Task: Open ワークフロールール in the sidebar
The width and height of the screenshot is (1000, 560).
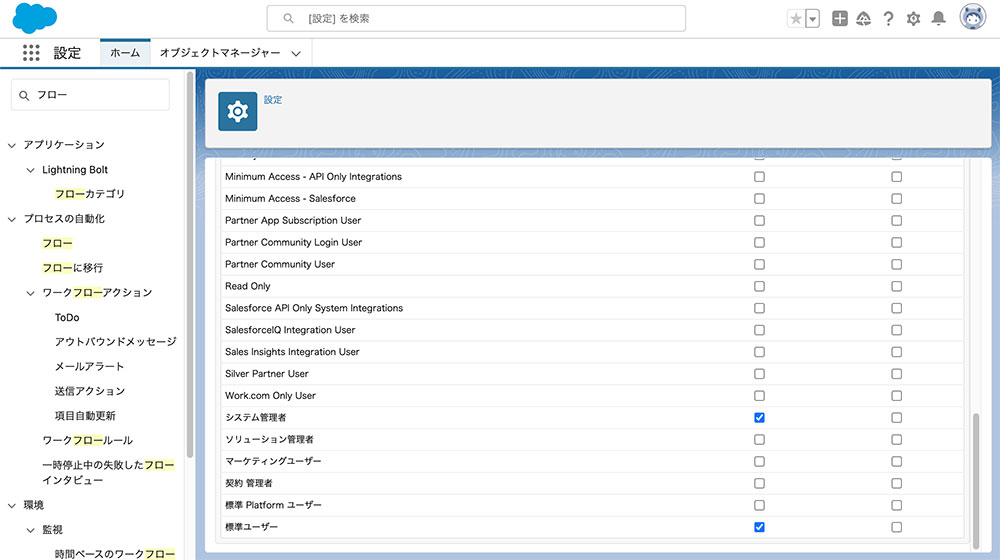Action: click(x=87, y=440)
